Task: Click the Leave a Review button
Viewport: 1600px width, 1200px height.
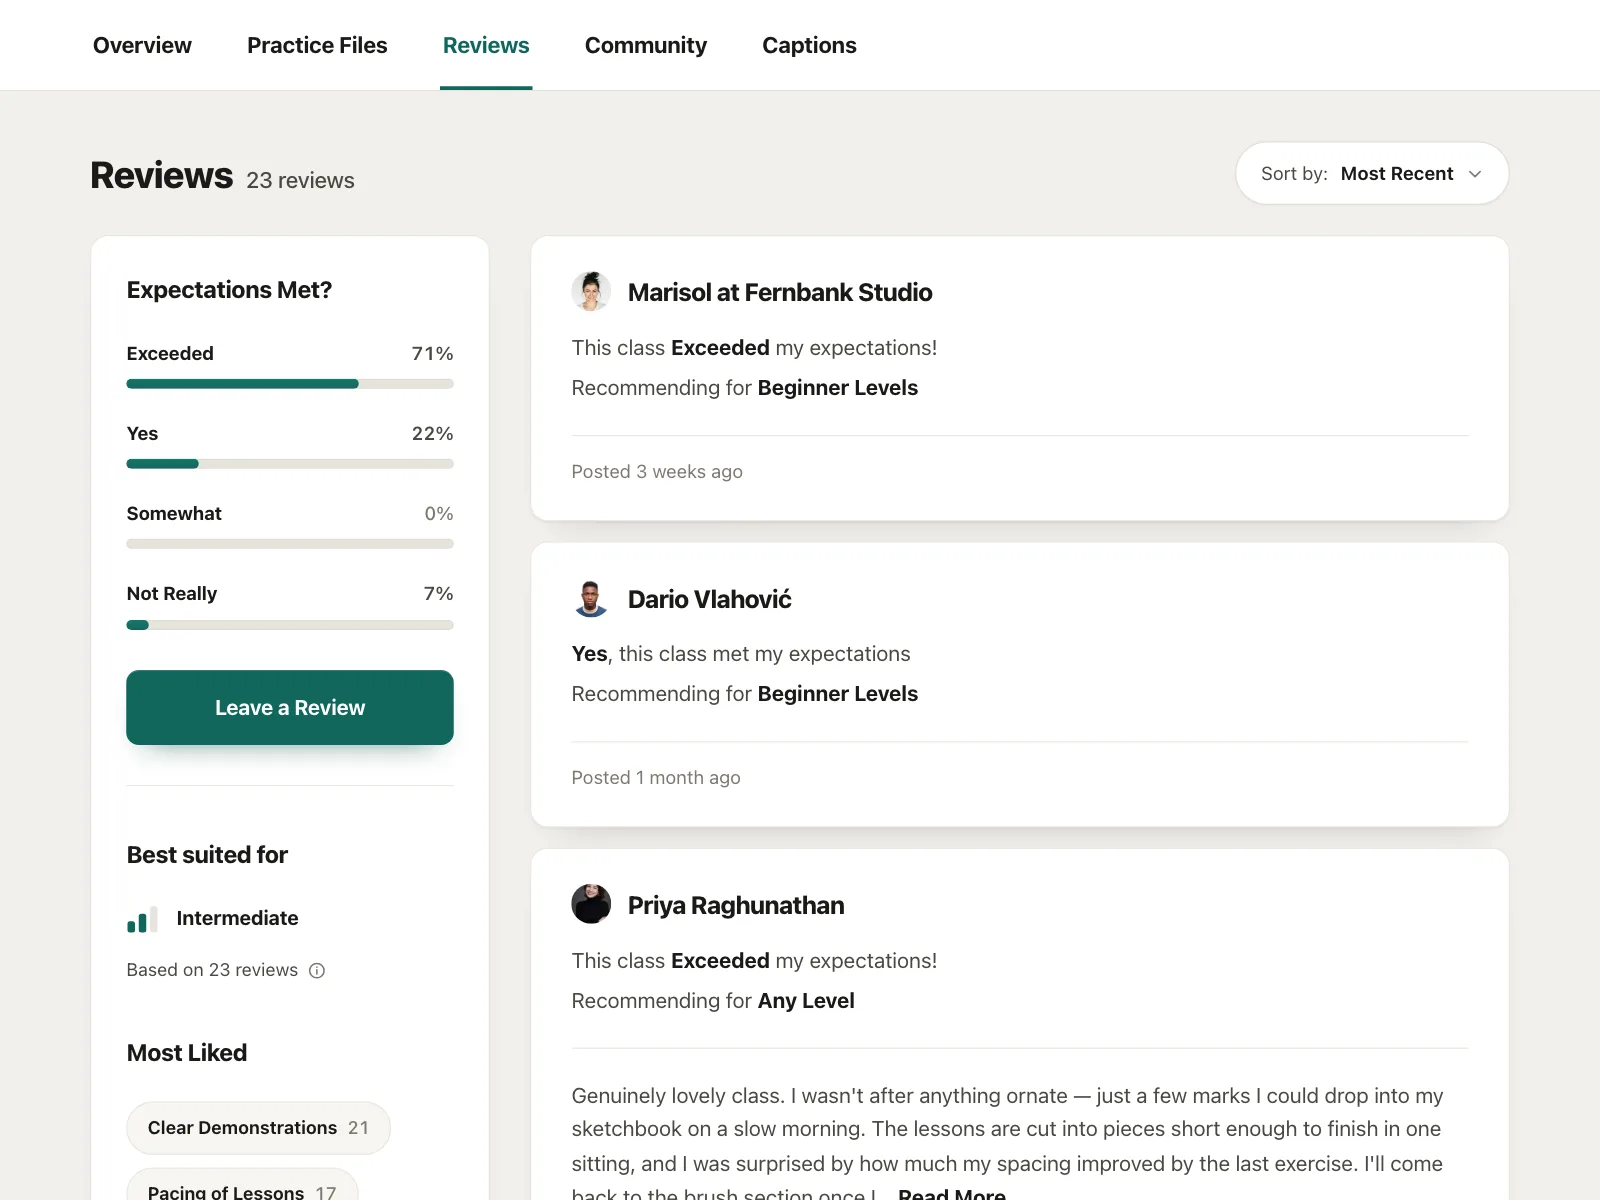Action: point(290,707)
